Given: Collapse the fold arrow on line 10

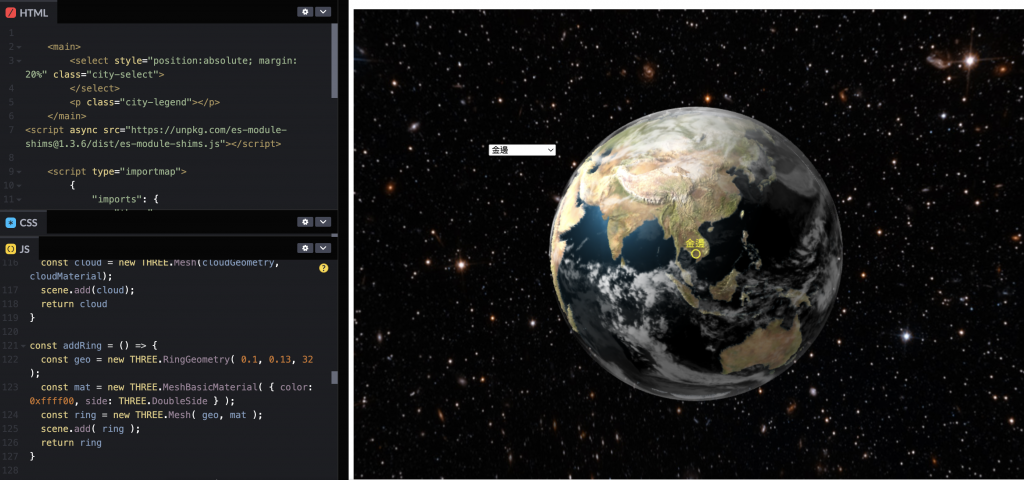Looking at the screenshot, I should 18,186.
